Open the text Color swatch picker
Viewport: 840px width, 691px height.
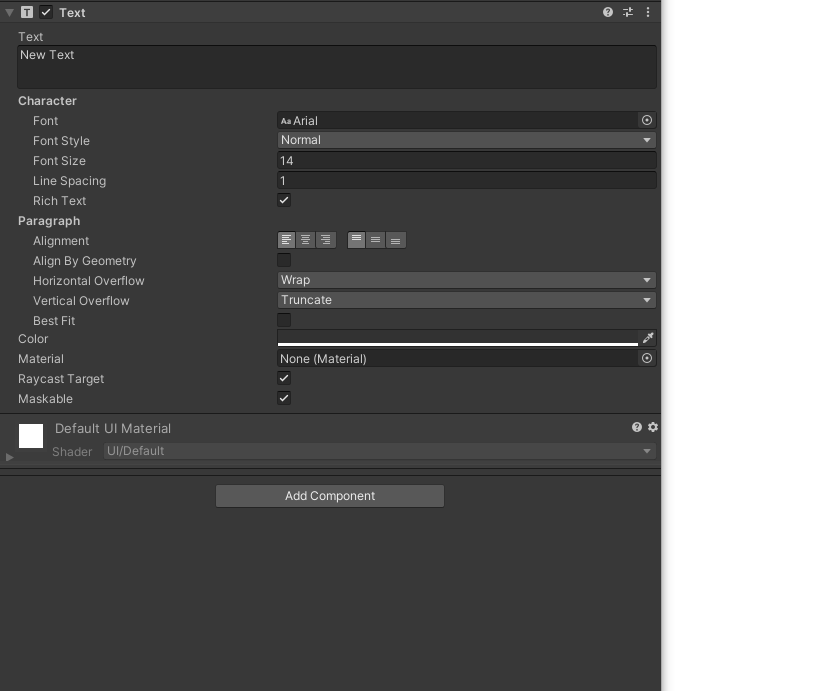click(x=455, y=339)
